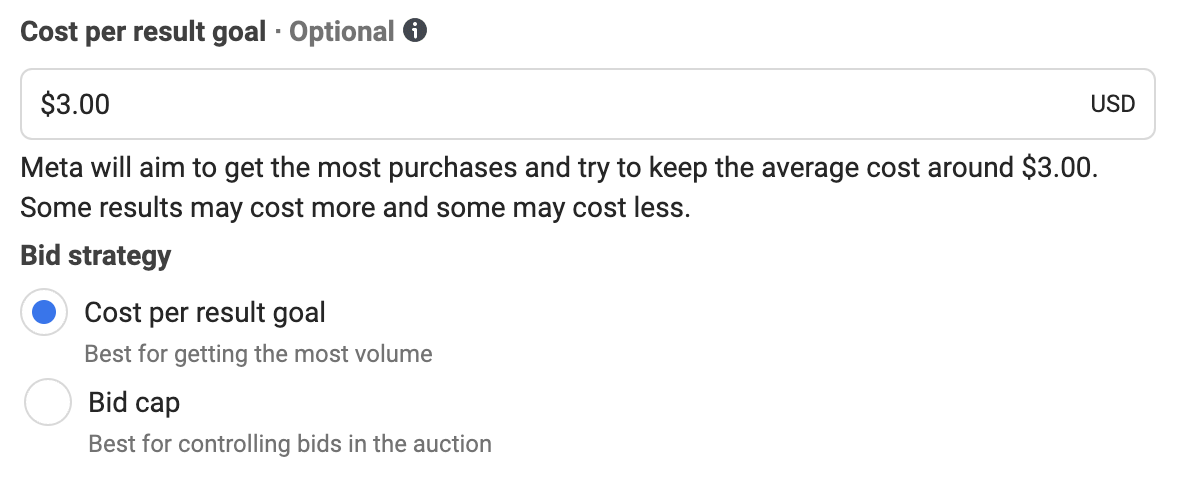The image size is (1178, 502).
Task: Click the word 'Meta' in the helper text
Action: 52,168
